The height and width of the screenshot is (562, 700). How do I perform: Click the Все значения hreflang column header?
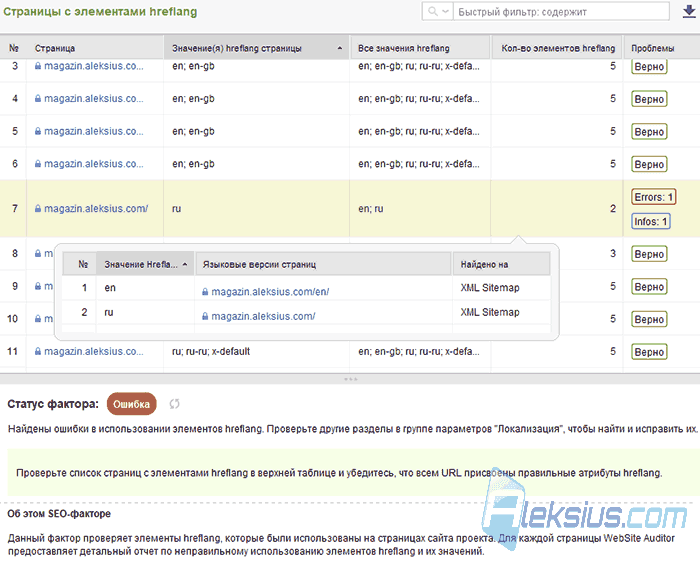click(420, 48)
